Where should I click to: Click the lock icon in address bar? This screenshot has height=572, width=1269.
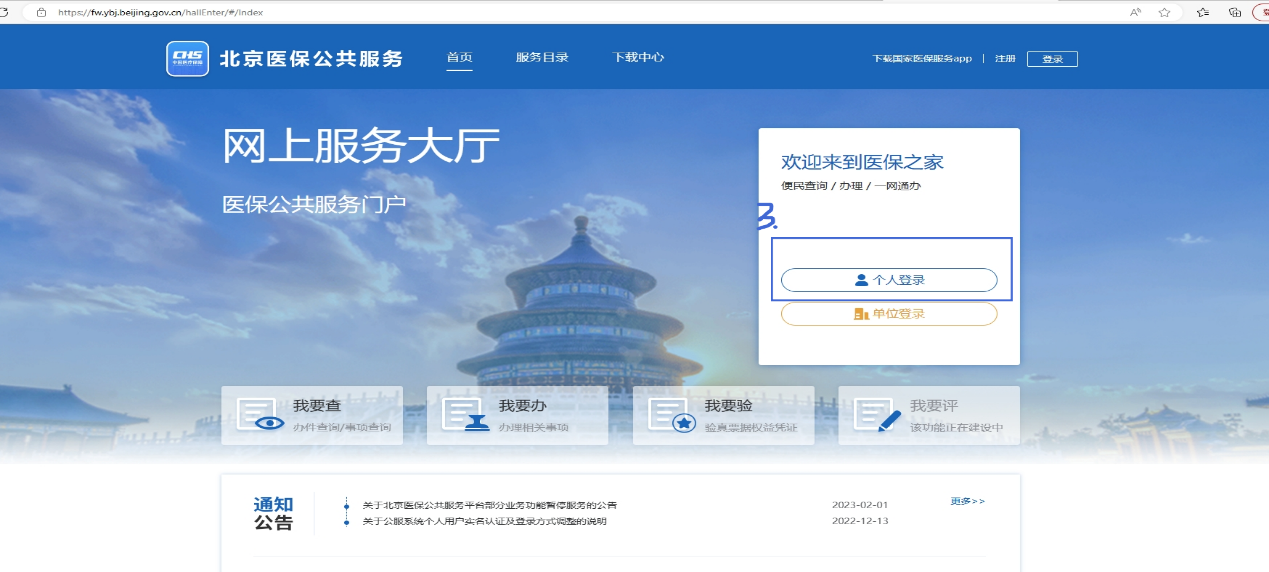point(41,12)
